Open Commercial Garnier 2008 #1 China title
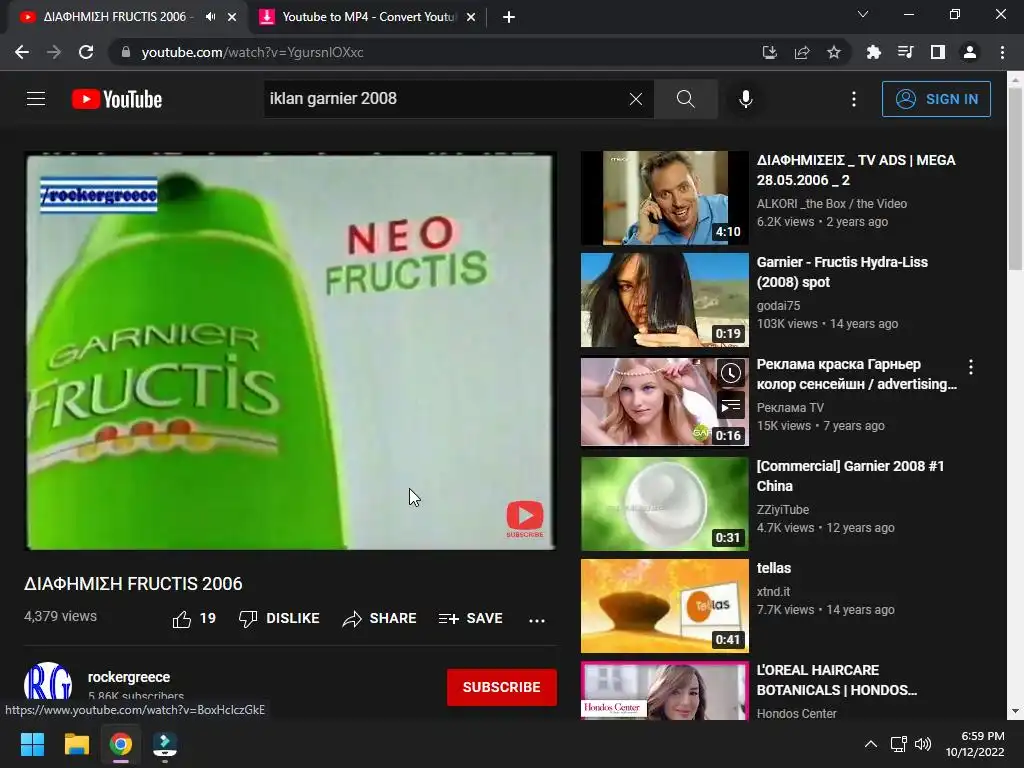The width and height of the screenshot is (1024, 768). click(850, 476)
